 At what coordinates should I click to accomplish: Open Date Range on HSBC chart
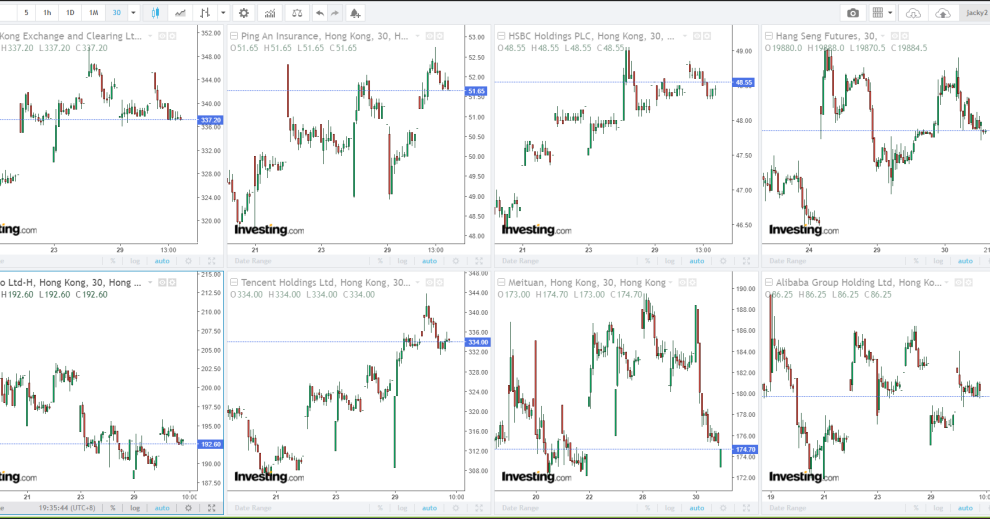pos(520,261)
